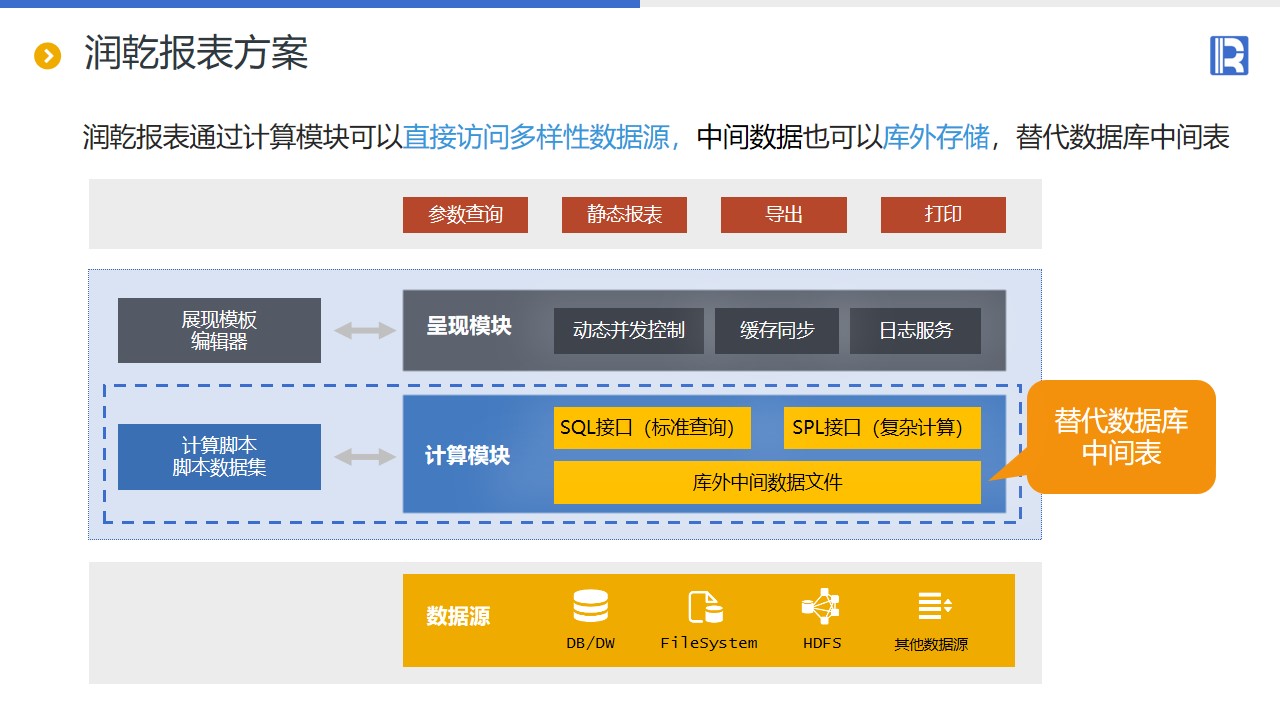The height and width of the screenshot is (720, 1280).
Task: Click the orange arrow bullet beside the title
Action: coord(48,56)
